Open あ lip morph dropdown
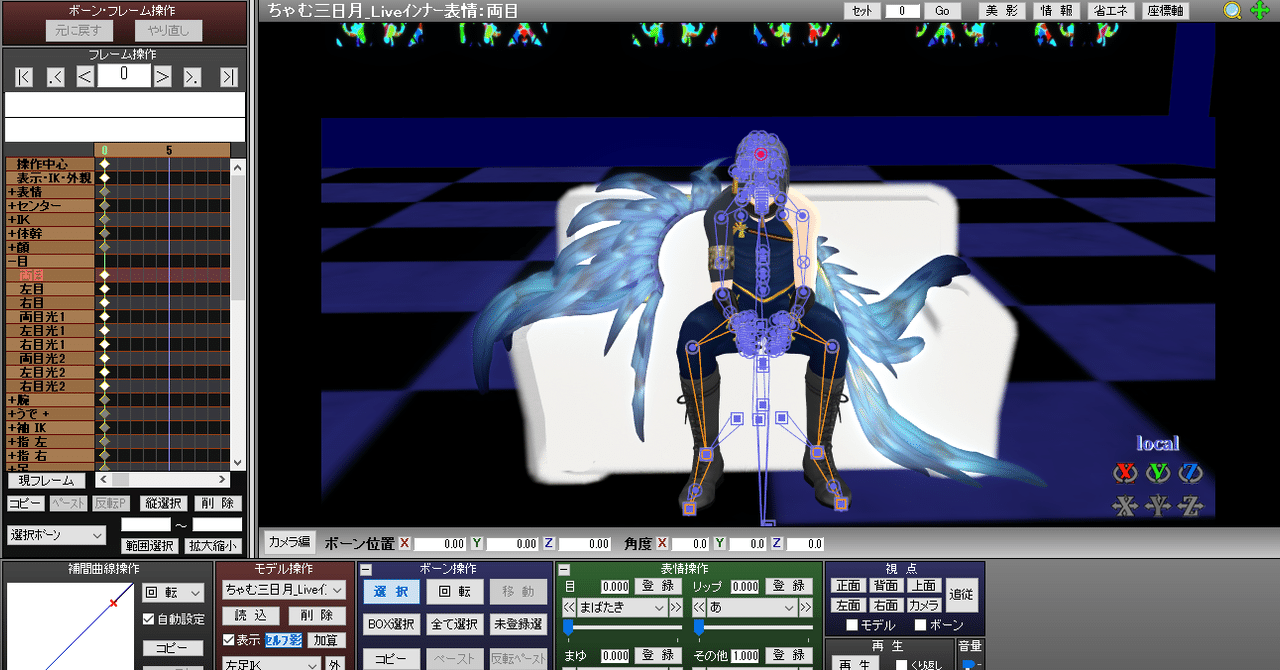The image size is (1280, 670). pos(752,607)
